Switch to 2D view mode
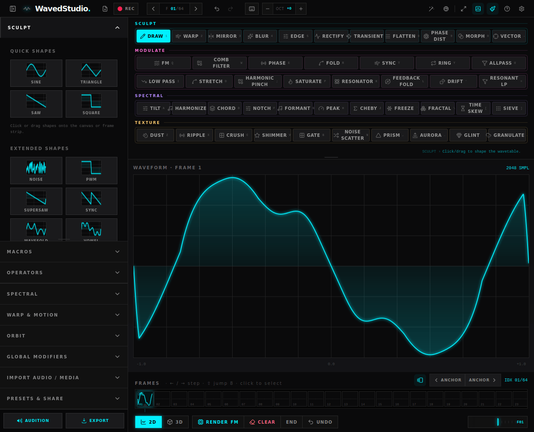The height and width of the screenshot is (432, 534). [148, 422]
